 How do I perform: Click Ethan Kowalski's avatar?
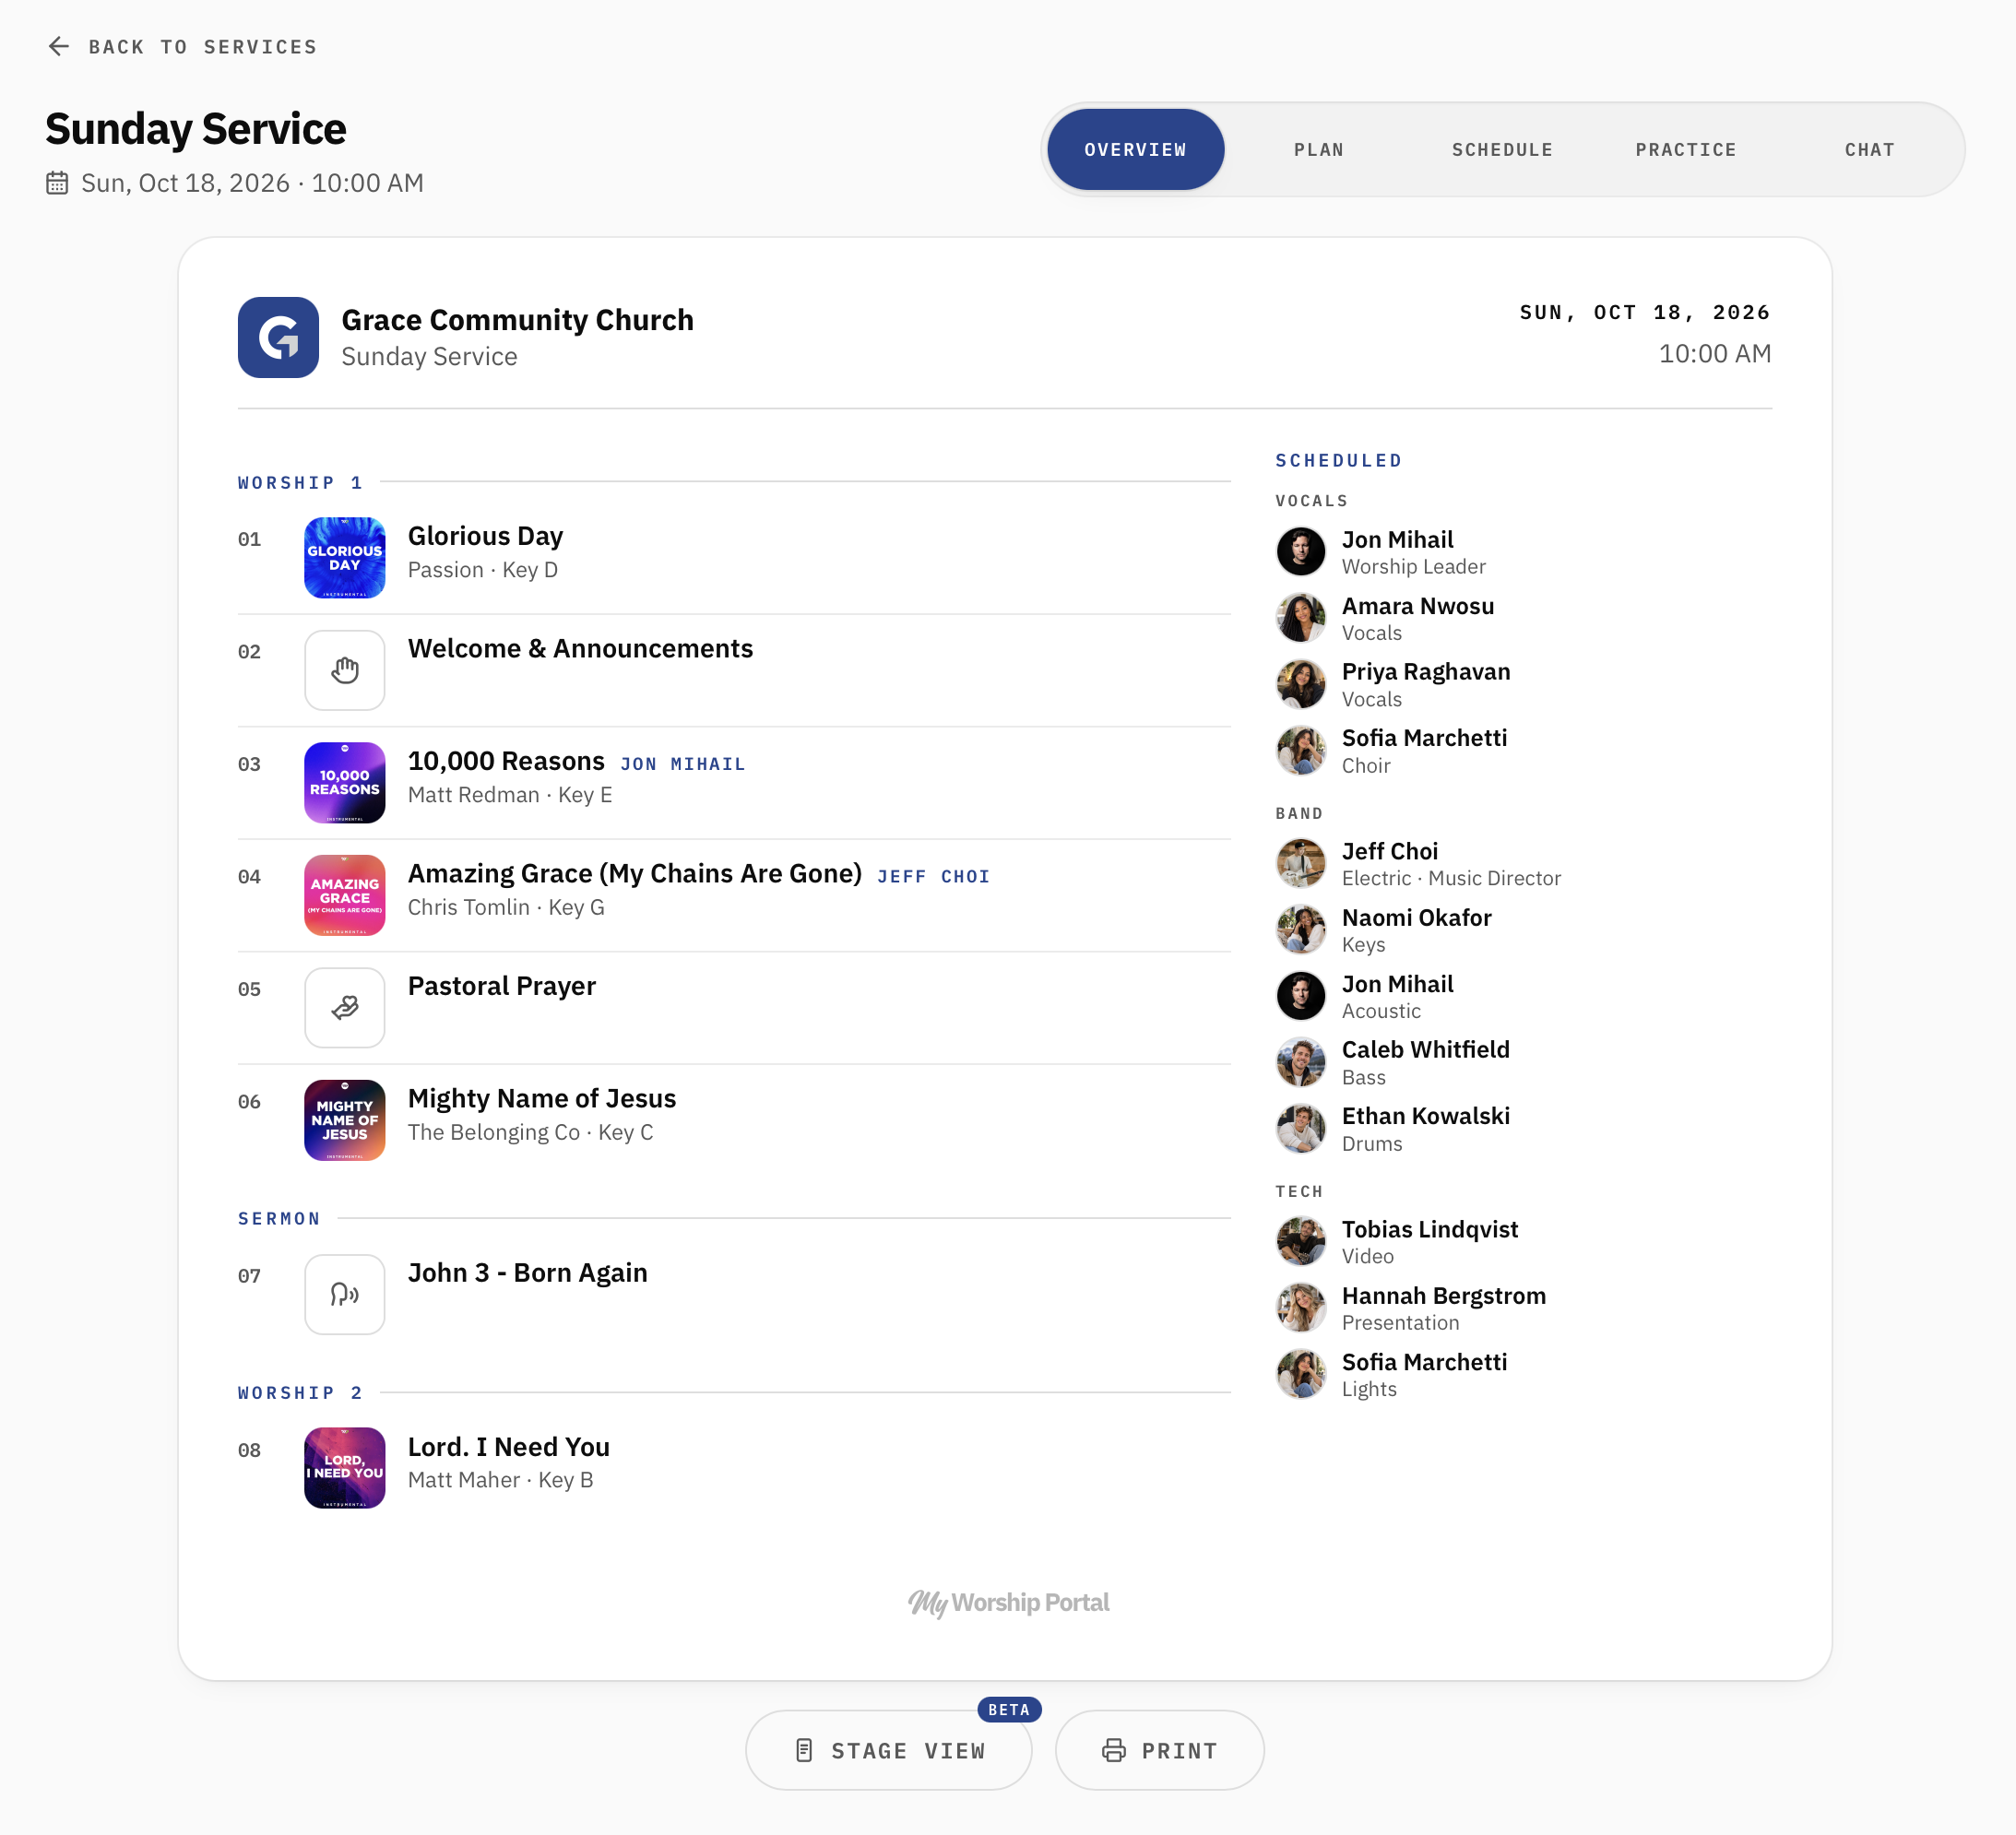(1301, 1128)
